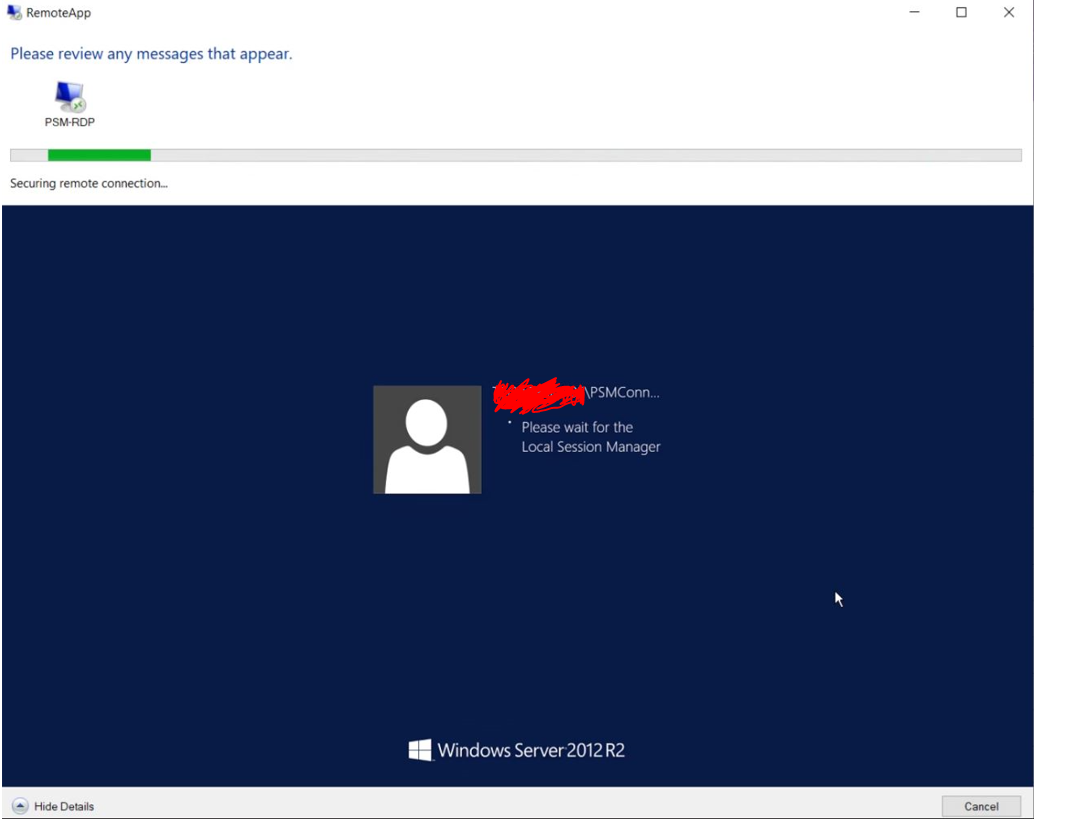1065x825 pixels.
Task: Click the RemoteApp icon in the title bar
Action: pyautogui.click(x=14, y=12)
